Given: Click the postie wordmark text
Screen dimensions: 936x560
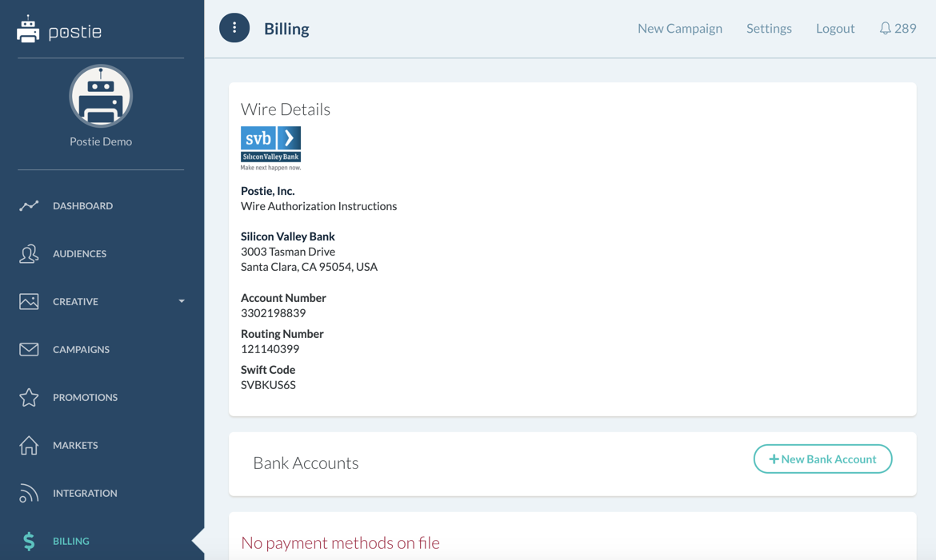Looking at the screenshot, I should tap(75, 32).
